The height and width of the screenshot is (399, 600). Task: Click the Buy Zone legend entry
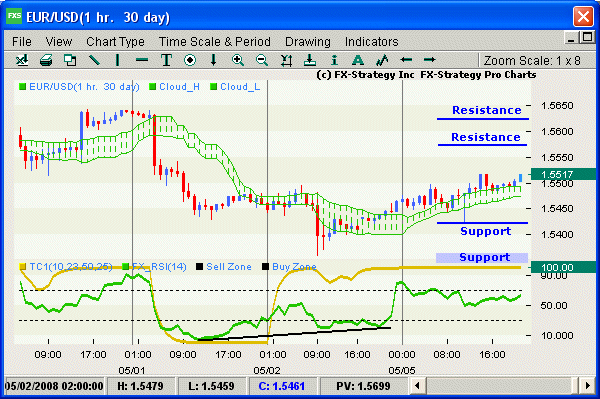pyautogui.click(x=289, y=267)
